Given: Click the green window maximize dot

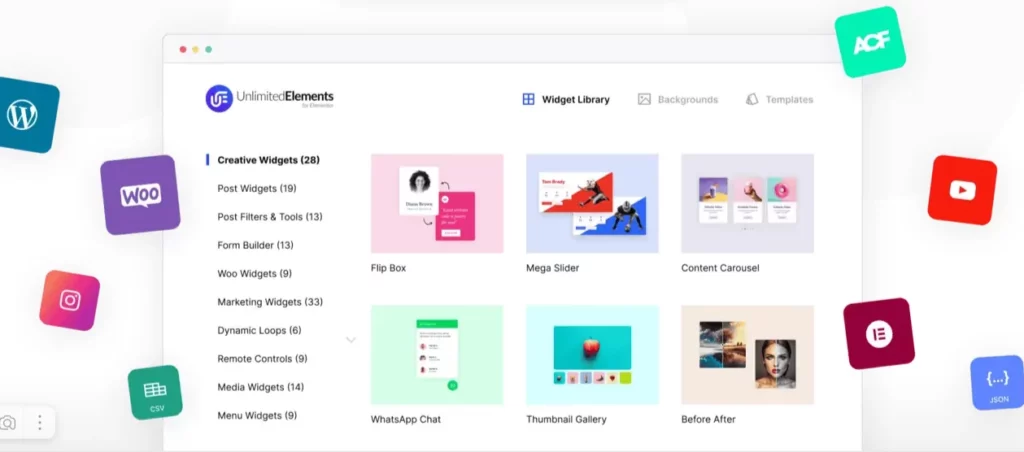Looking at the screenshot, I should (208, 50).
